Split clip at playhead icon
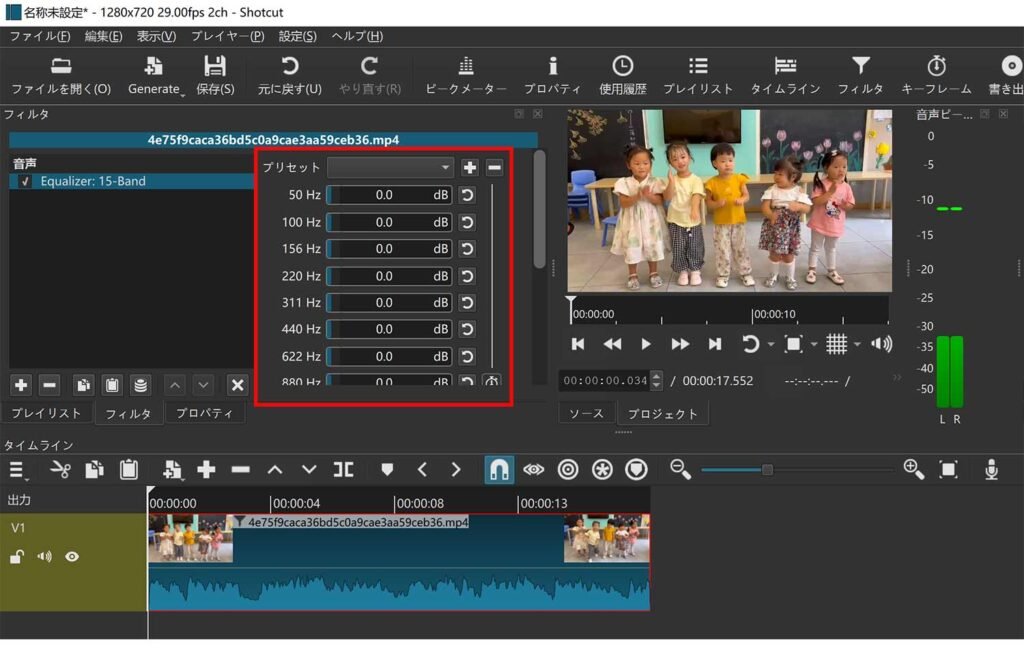The width and height of the screenshot is (1024, 653). click(x=344, y=469)
